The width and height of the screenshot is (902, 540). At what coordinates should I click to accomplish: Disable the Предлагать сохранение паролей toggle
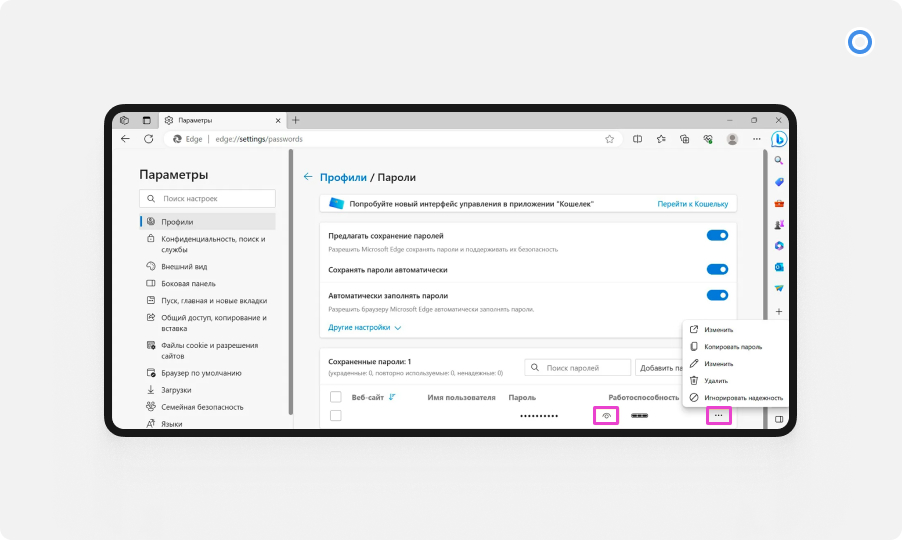[x=717, y=236]
